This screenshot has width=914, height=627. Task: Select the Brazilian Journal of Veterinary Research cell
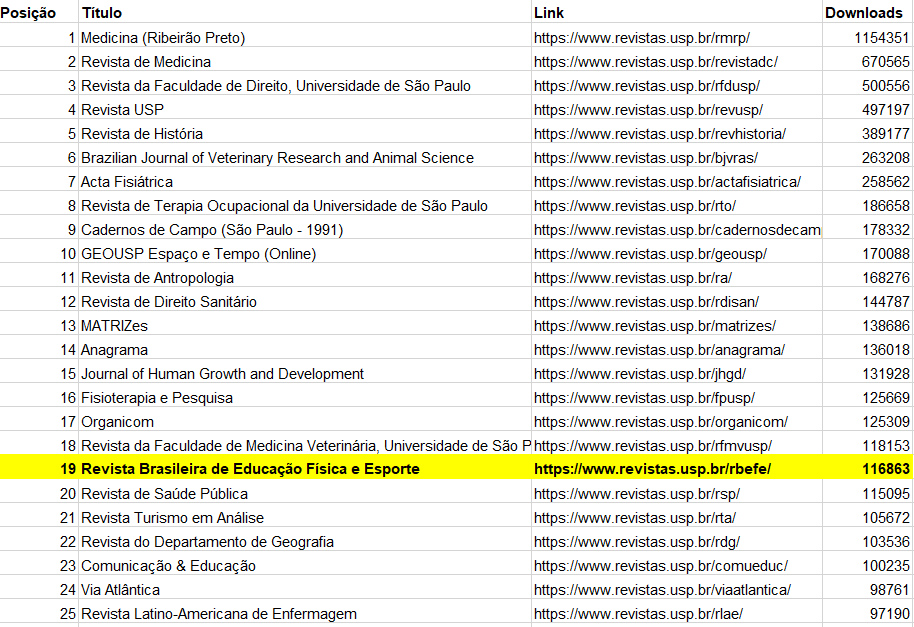[305, 157]
